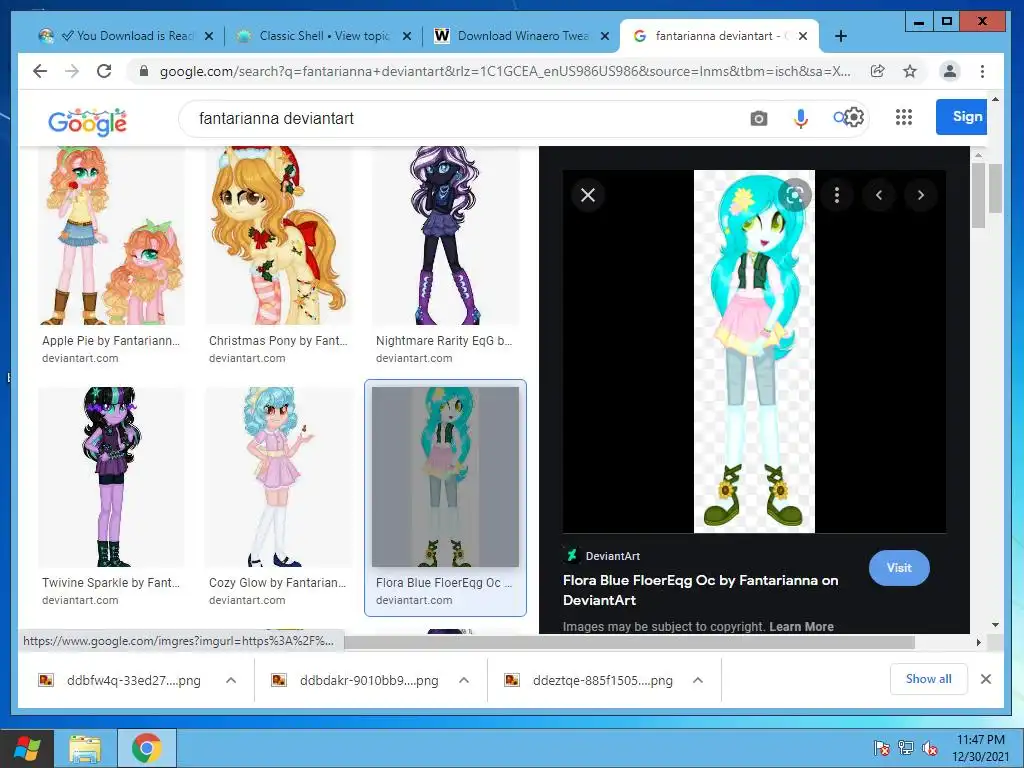Open the Chrome three-dot menu
This screenshot has height=768, width=1024.
tap(982, 71)
